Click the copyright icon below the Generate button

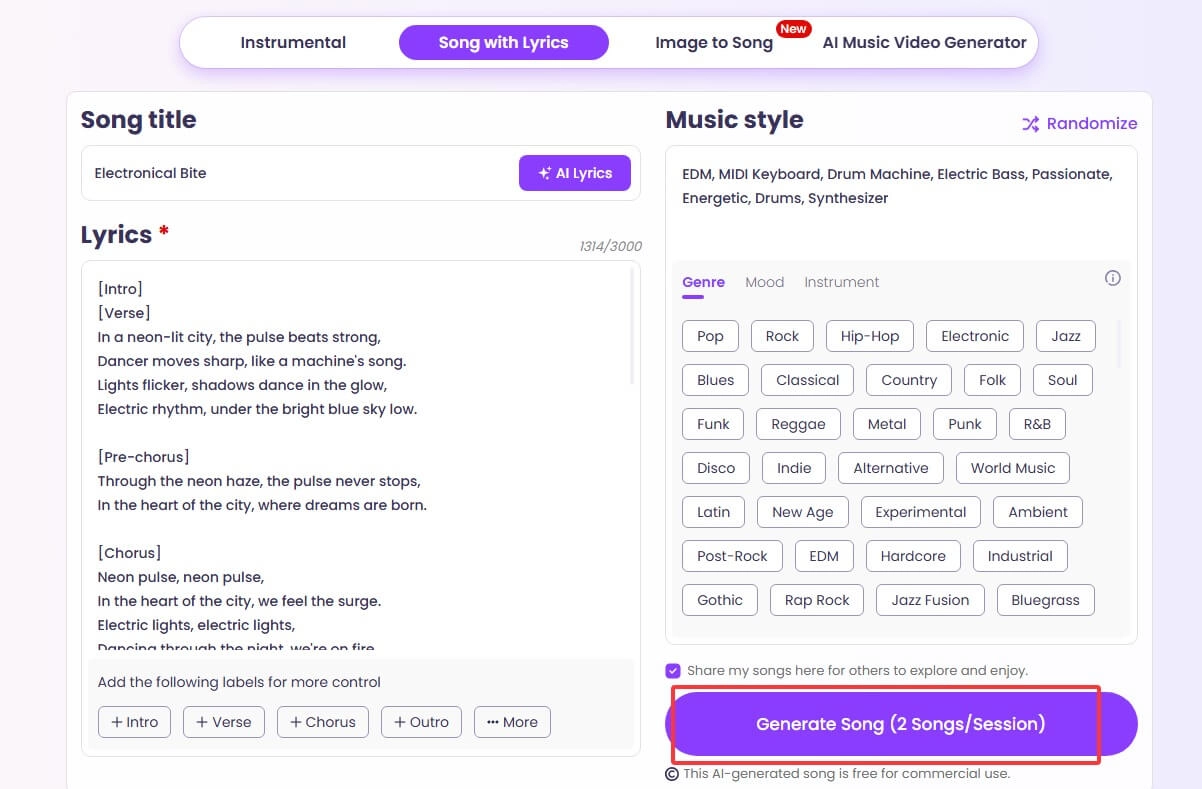tap(673, 773)
